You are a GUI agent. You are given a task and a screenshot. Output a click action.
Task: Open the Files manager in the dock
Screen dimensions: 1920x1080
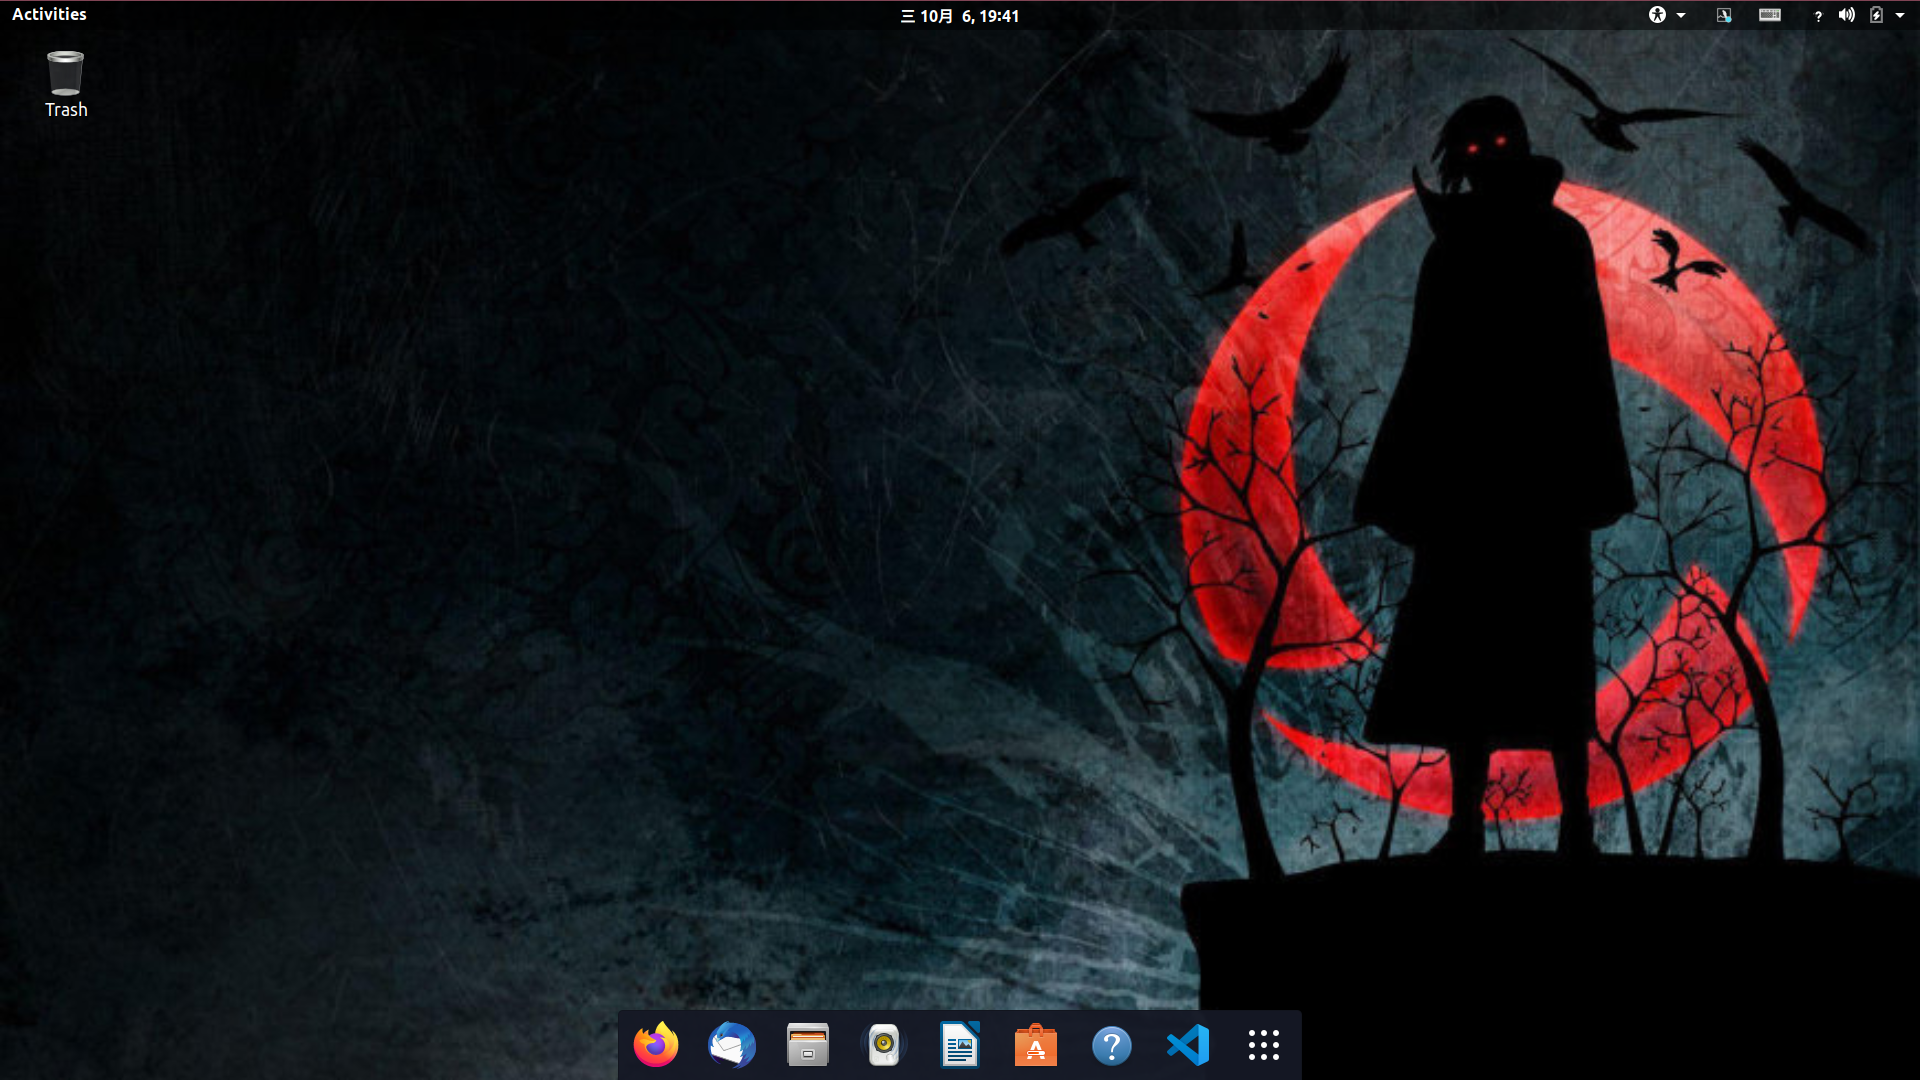(x=808, y=1045)
